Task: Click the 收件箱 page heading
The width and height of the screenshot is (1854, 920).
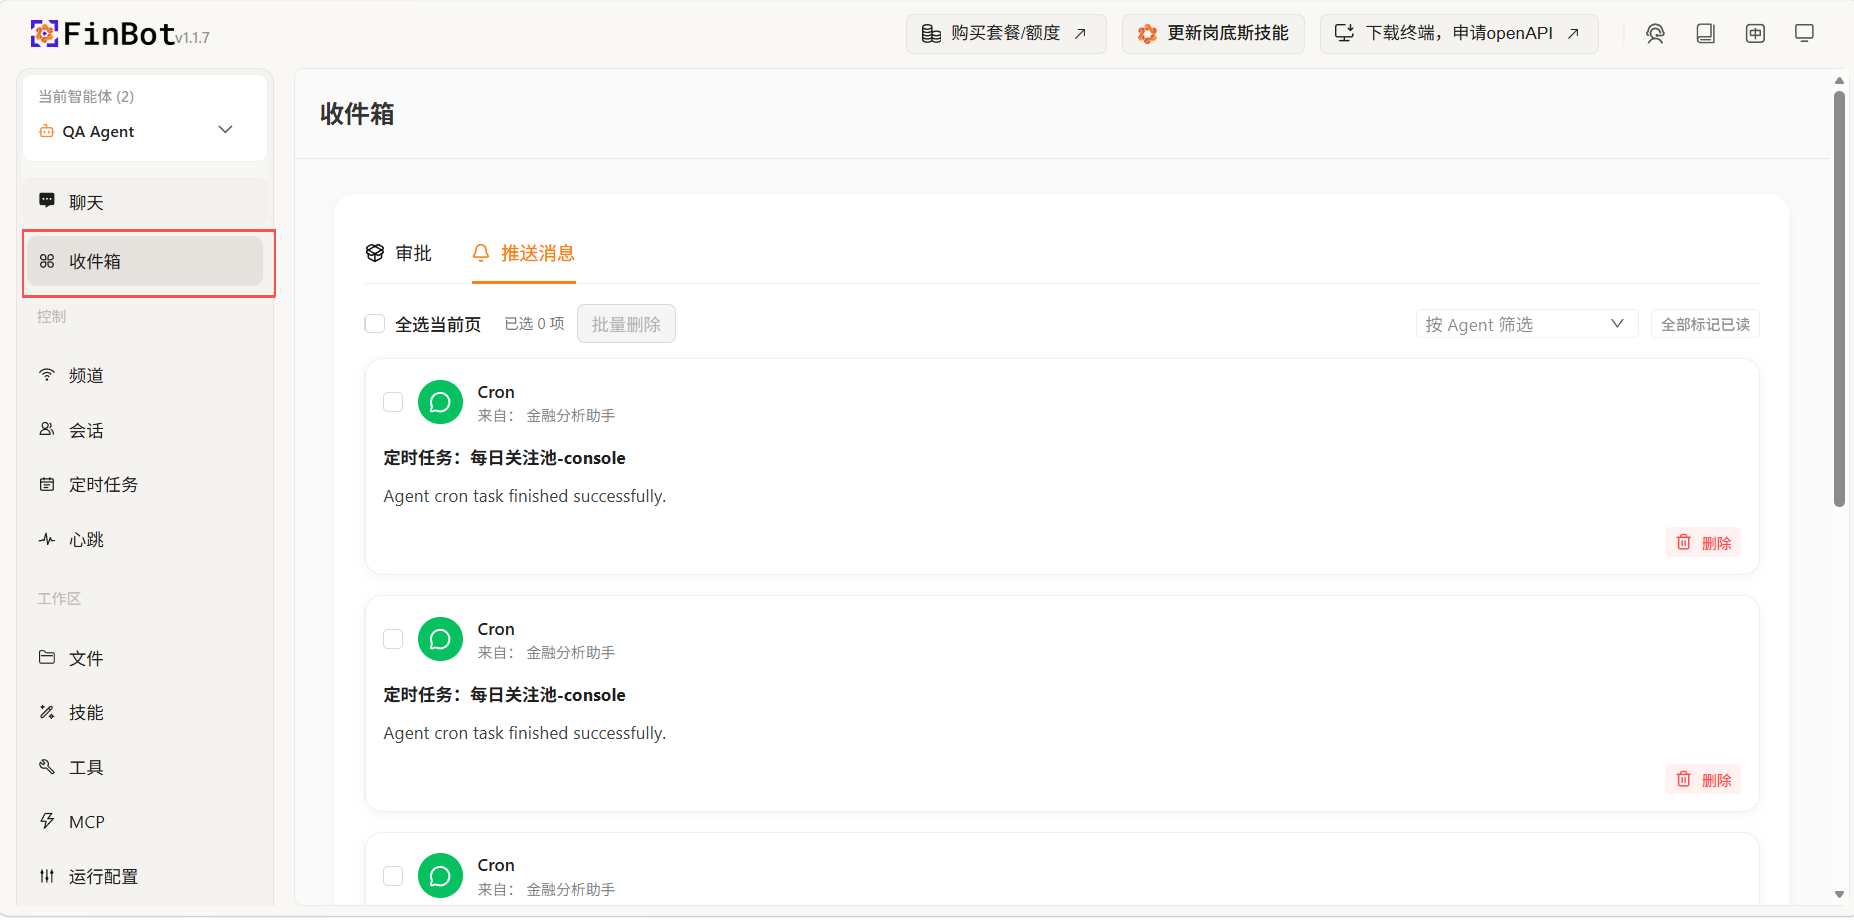Action: point(357,114)
